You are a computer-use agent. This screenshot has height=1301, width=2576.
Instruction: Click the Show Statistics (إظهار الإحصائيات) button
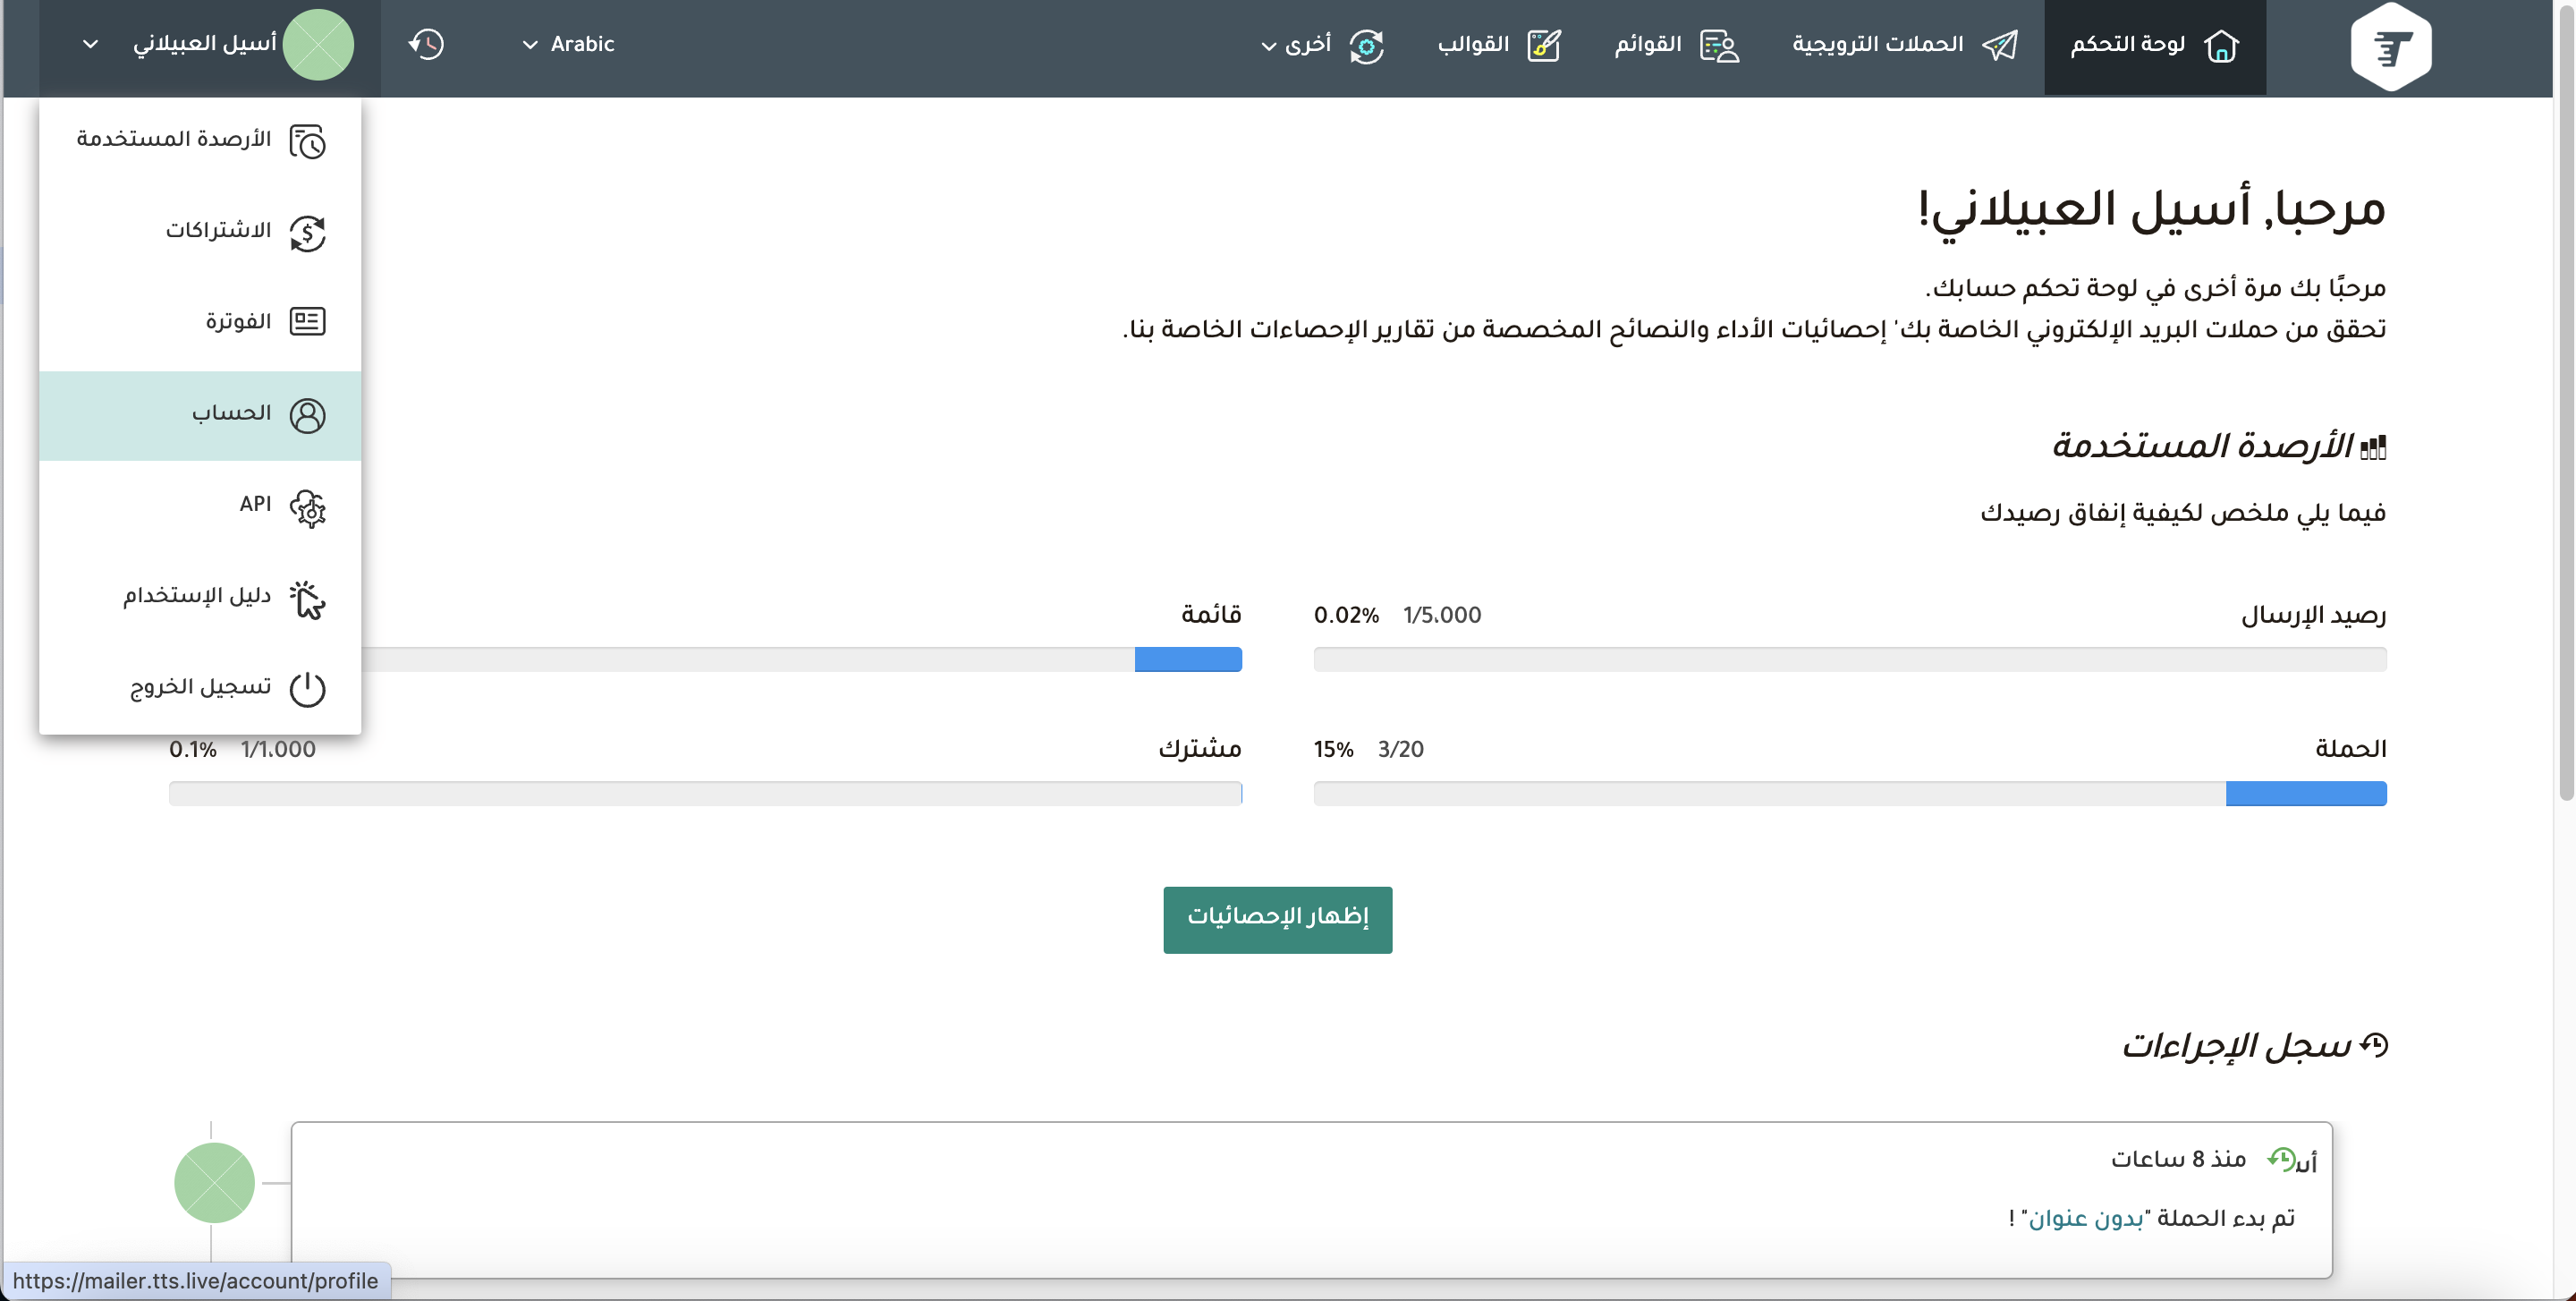point(1277,918)
